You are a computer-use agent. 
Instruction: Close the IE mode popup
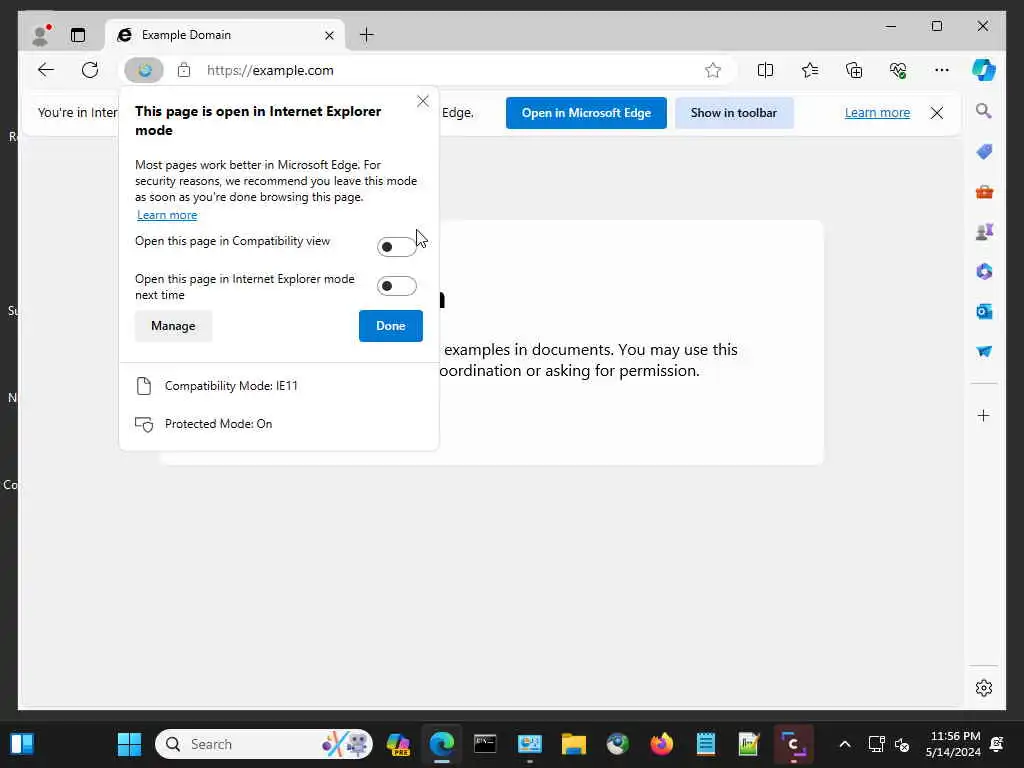[x=423, y=101]
